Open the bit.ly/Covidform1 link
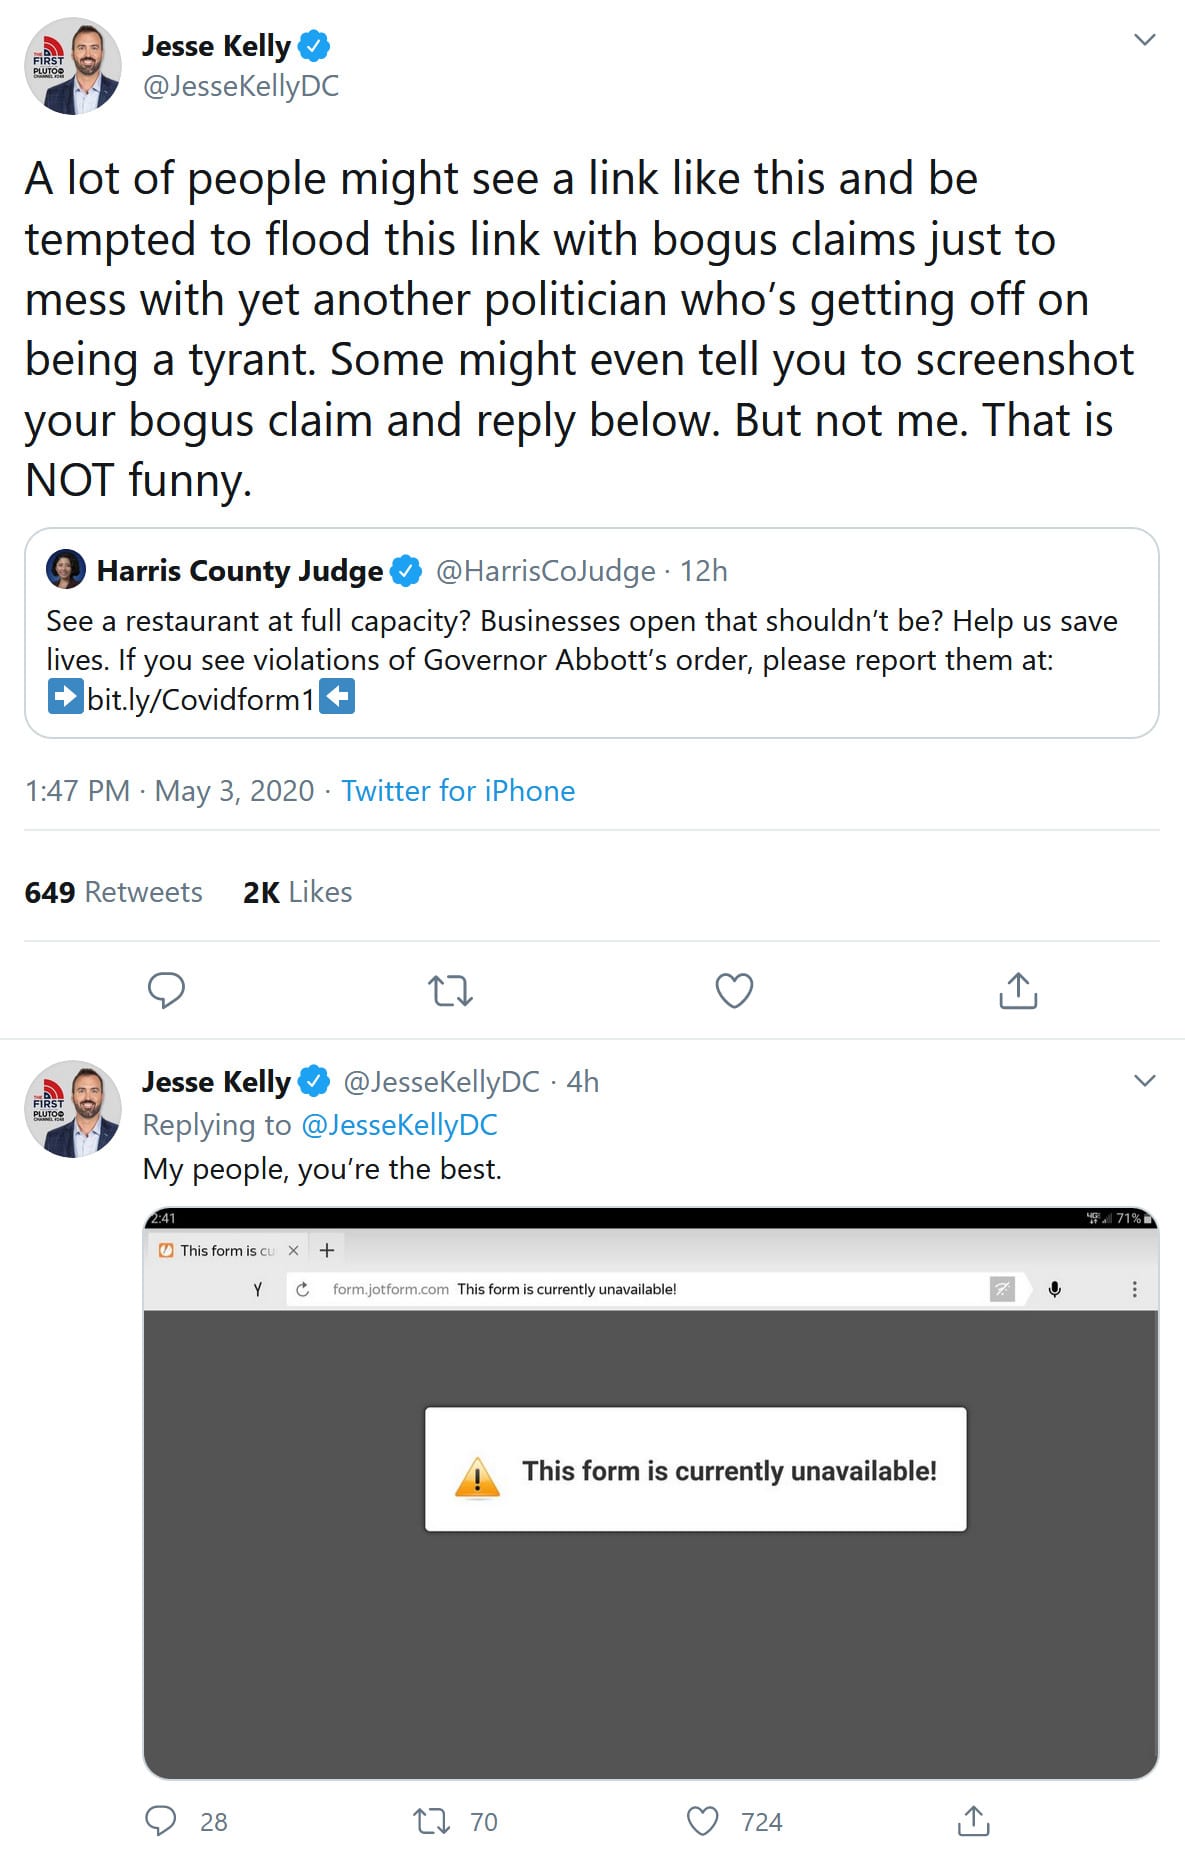The image size is (1185, 1854). pos(200,699)
